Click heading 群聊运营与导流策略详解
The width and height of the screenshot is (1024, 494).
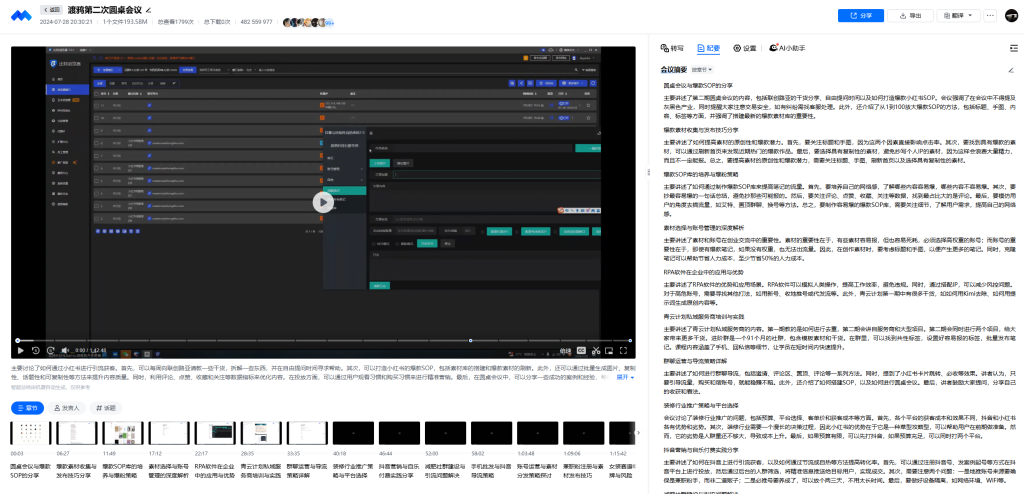pos(695,361)
